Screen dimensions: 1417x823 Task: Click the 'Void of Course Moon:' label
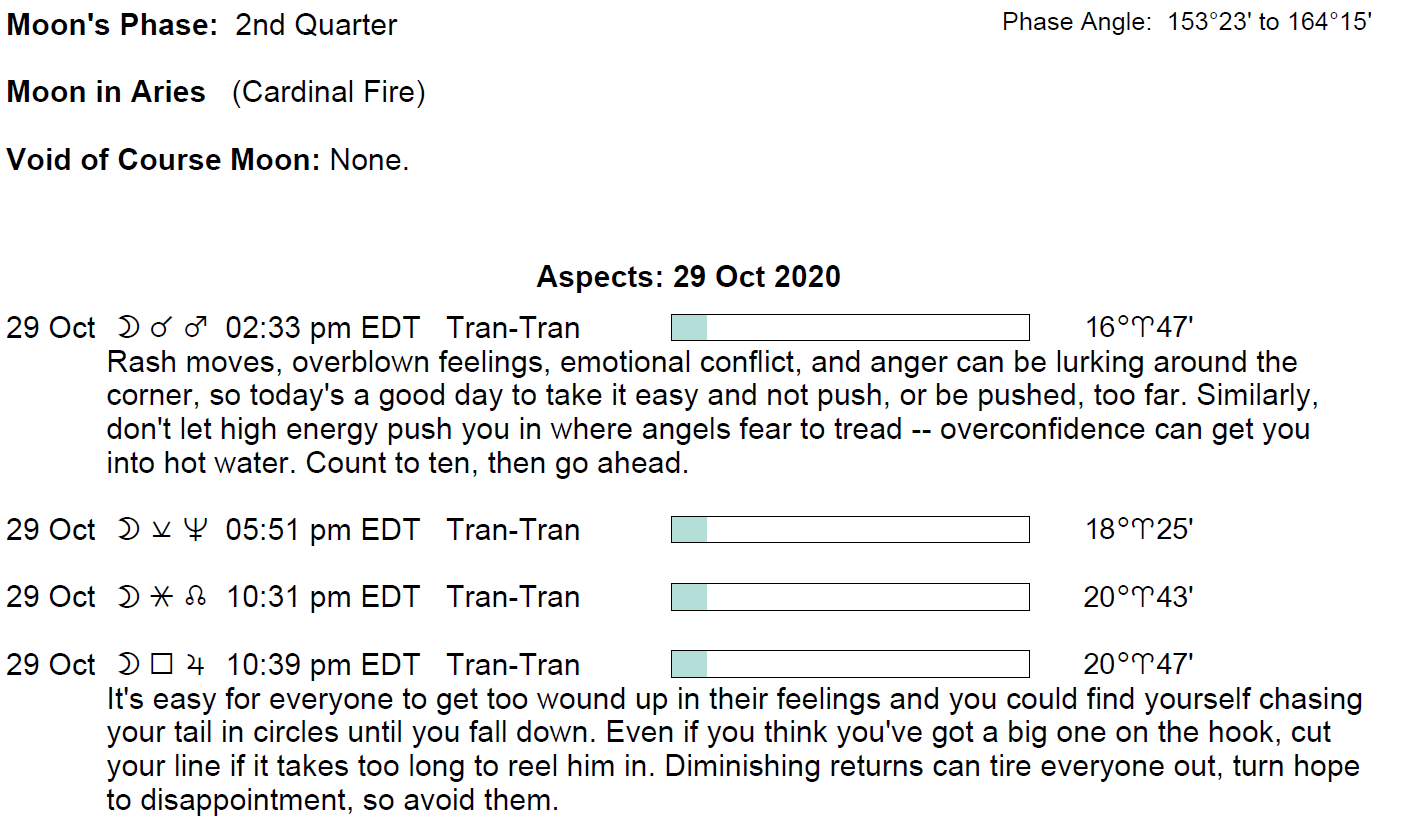coord(164,160)
